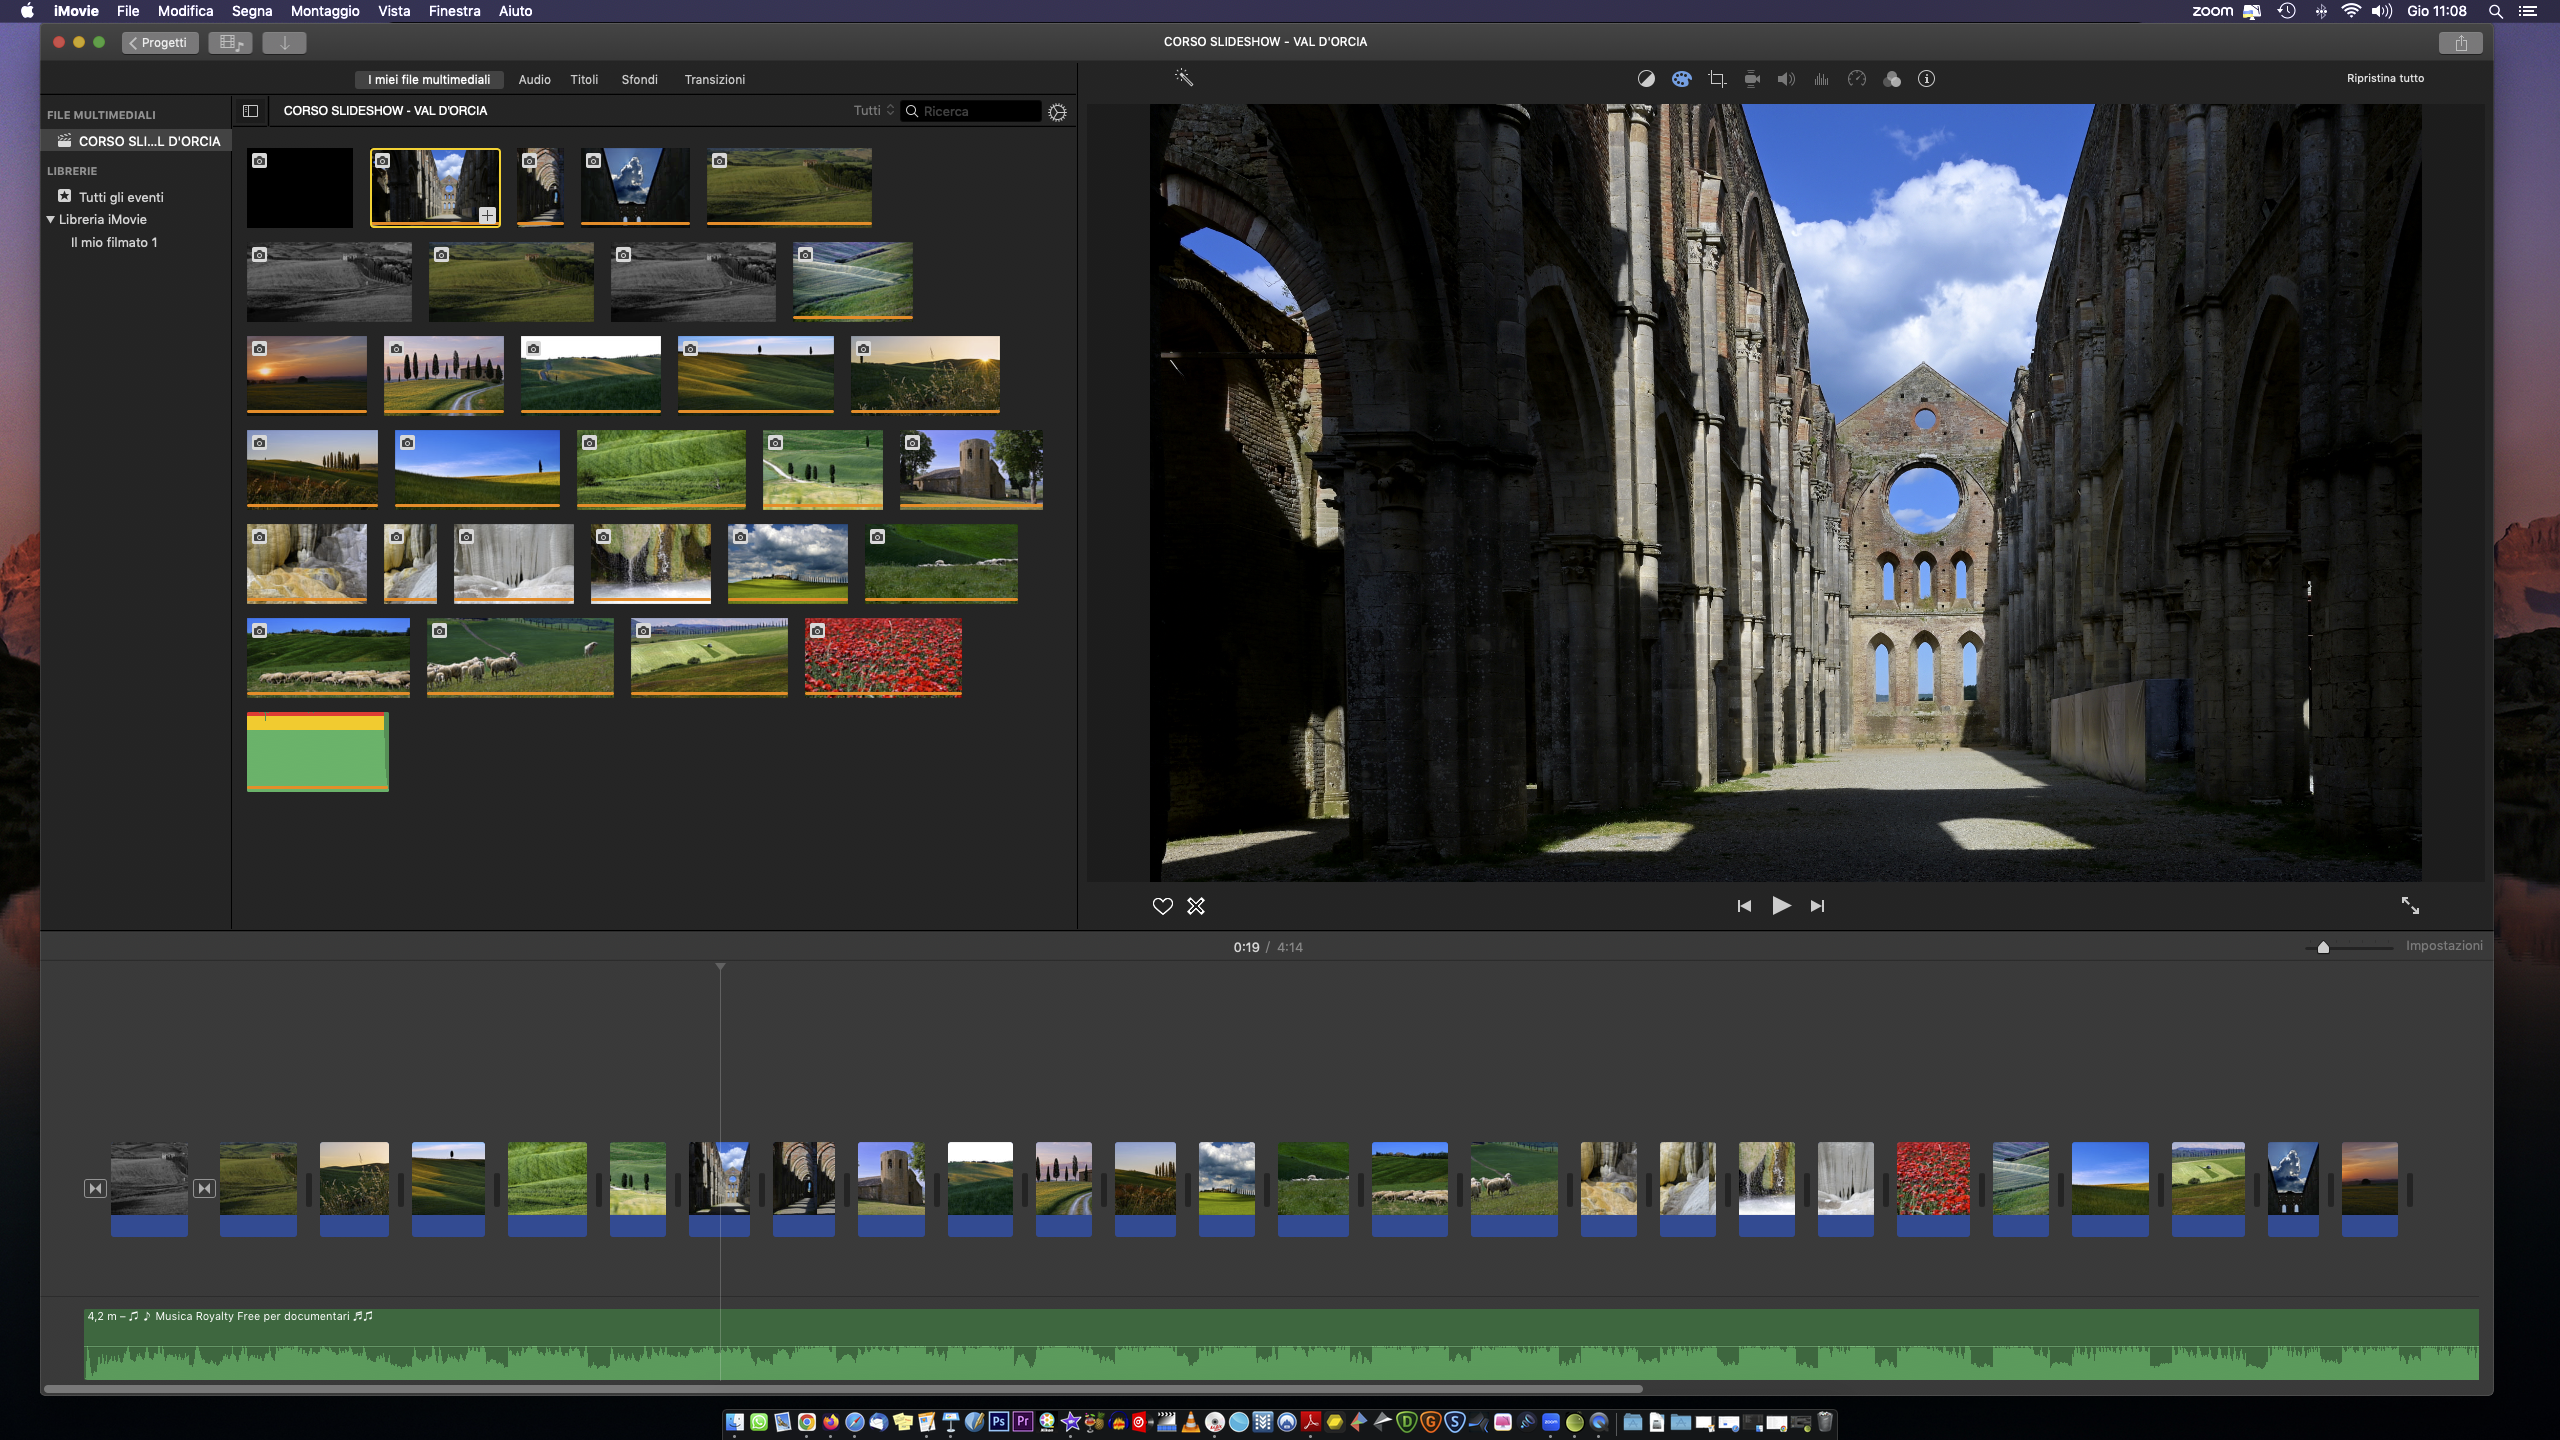The image size is (2560, 1440).
Task: Open browser settings gear menu
Action: 1057,112
